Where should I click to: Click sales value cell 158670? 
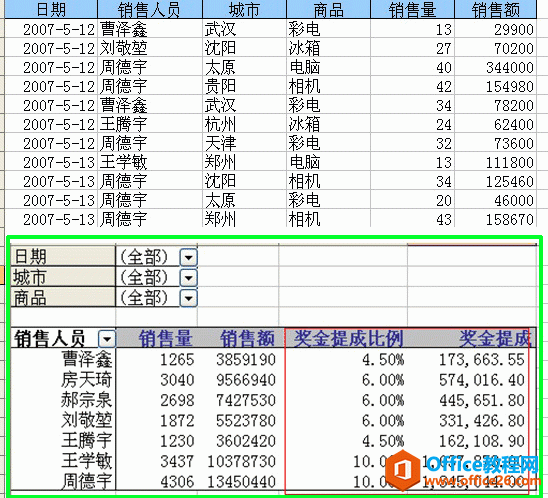click(510, 219)
